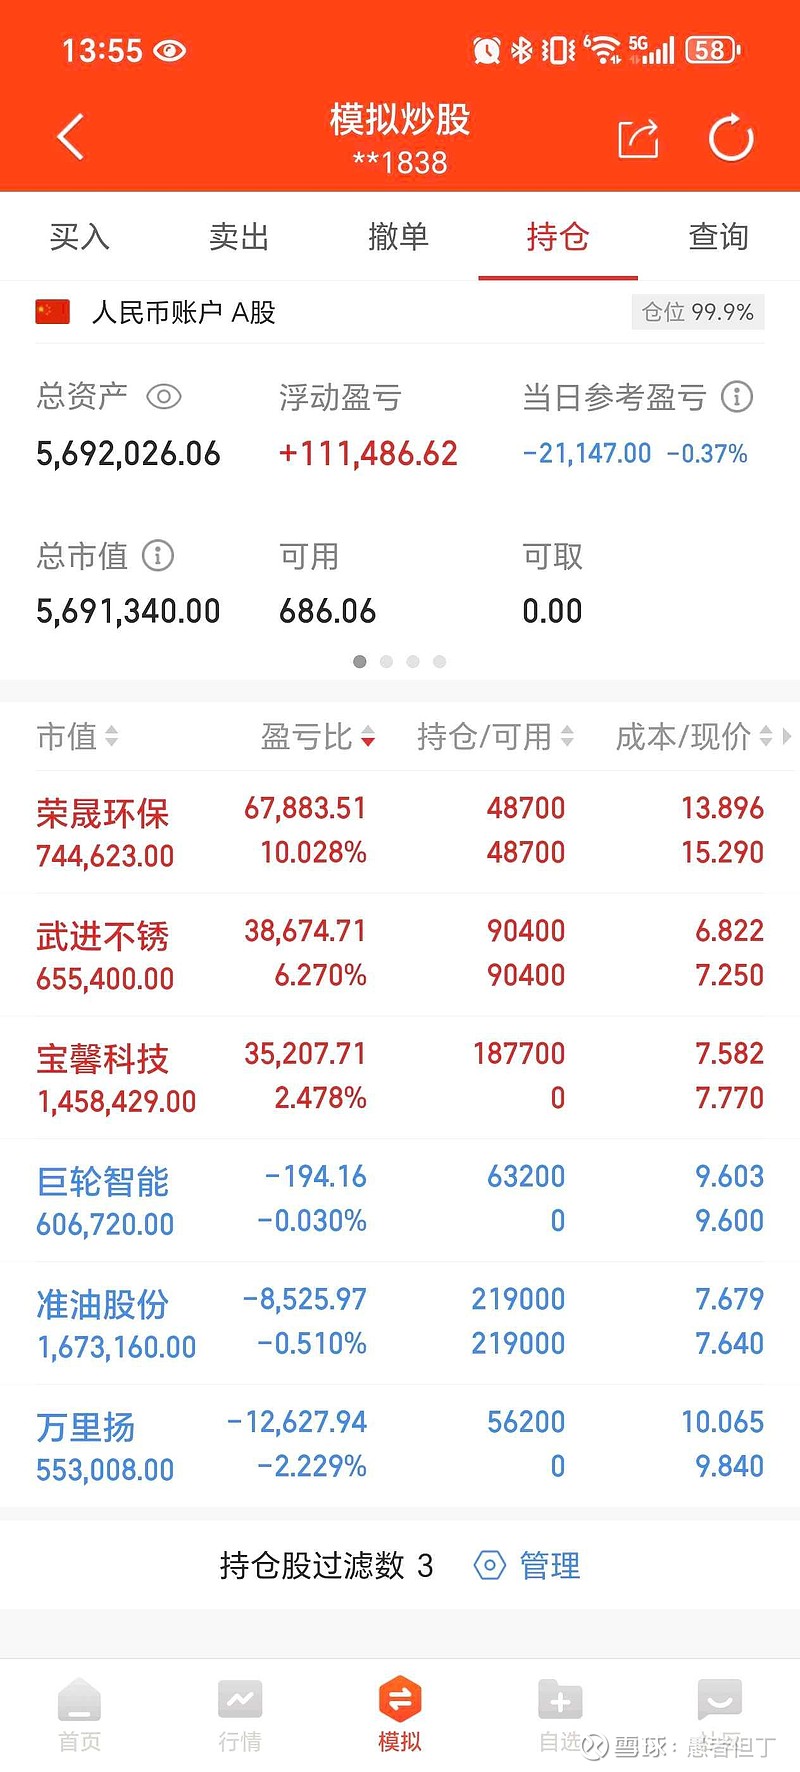Tap the second page indicator dot
The height and width of the screenshot is (1772, 800).
tap(386, 661)
